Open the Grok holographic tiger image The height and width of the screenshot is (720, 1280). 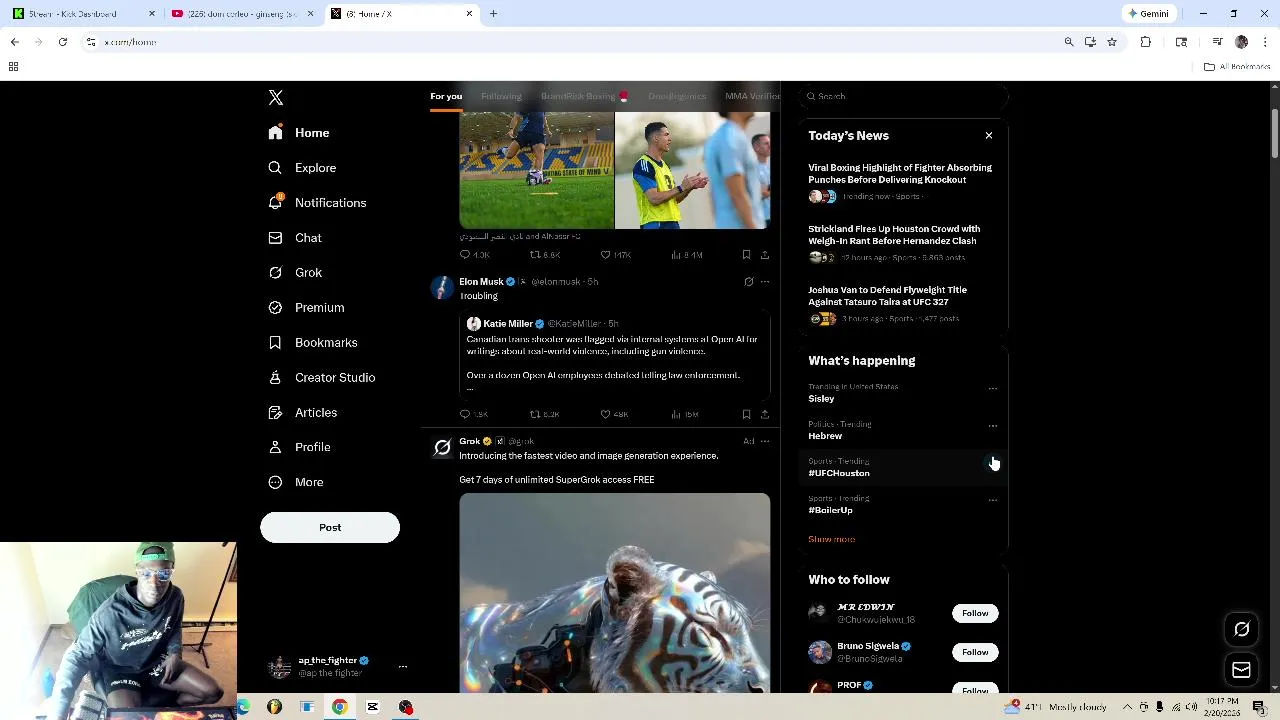pyautogui.click(x=615, y=593)
